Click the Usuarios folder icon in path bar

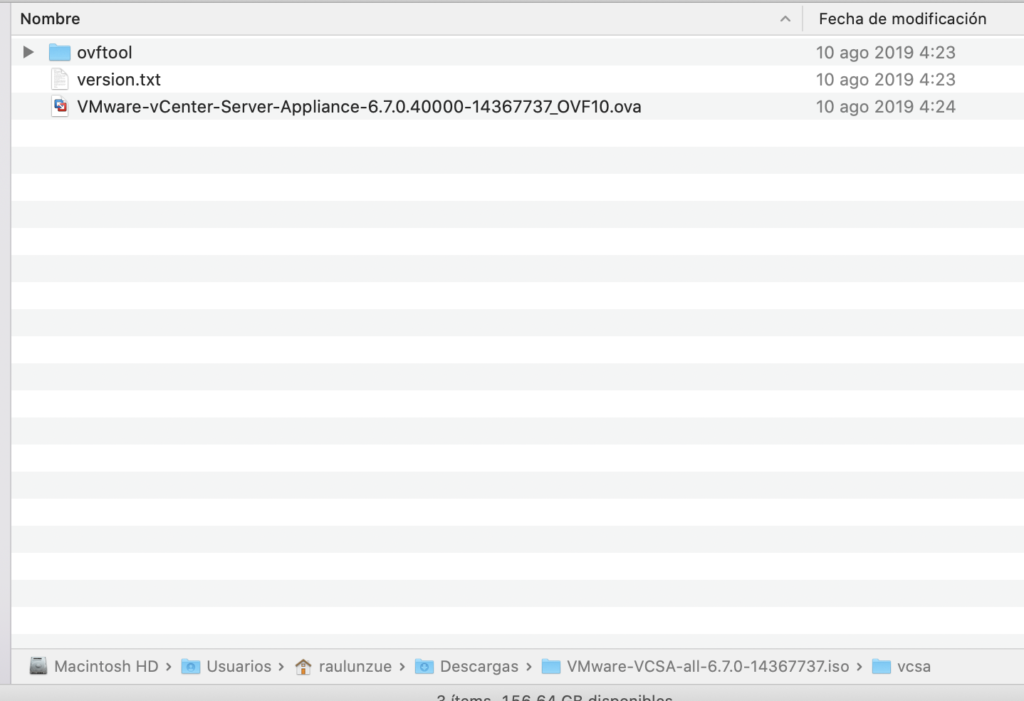click(x=190, y=666)
